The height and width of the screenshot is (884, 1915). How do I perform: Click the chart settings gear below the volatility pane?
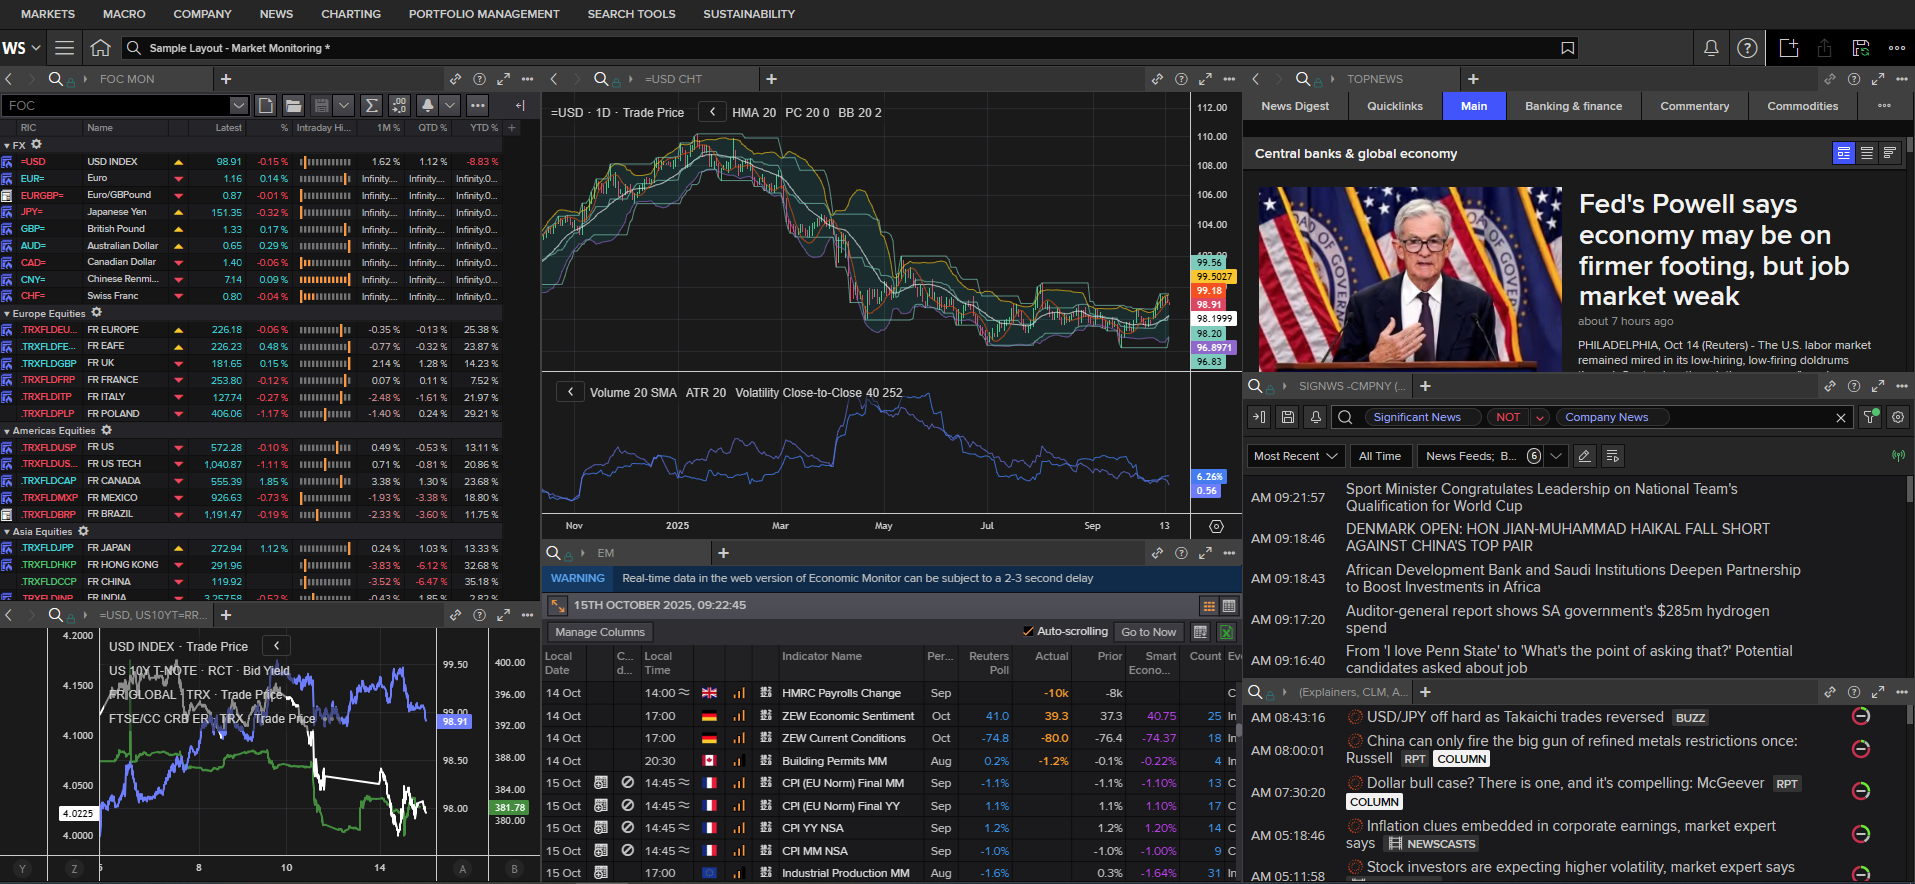1216,526
